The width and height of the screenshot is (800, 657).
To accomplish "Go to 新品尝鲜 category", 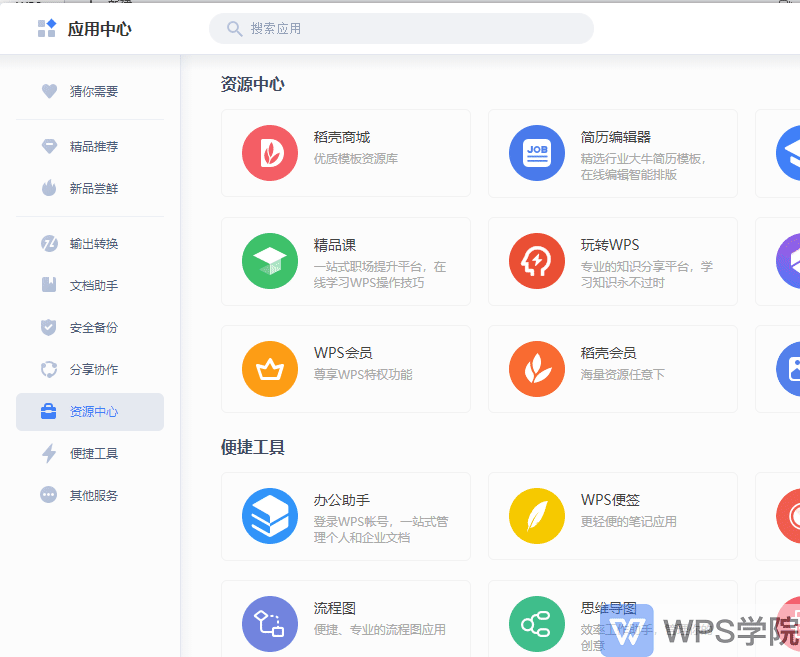I will pyautogui.click(x=90, y=188).
